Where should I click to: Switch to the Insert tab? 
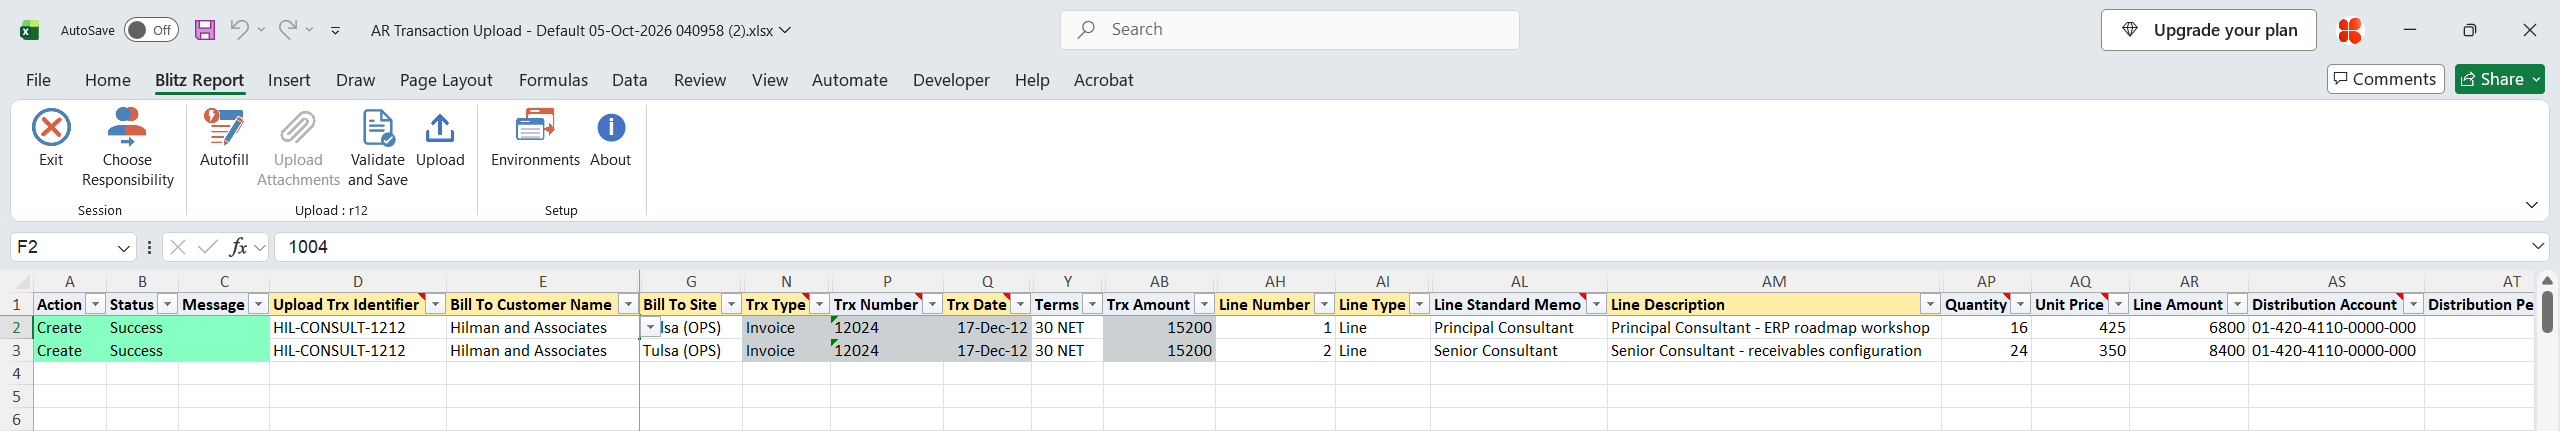[x=289, y=80]
